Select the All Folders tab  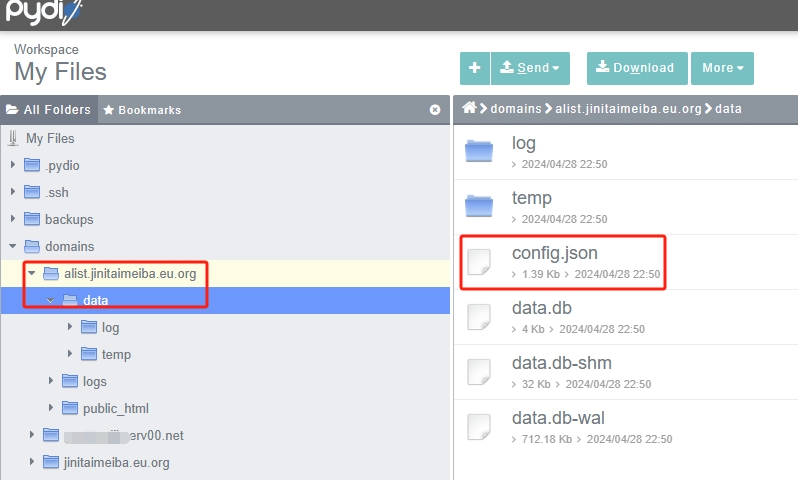point(49,110)
